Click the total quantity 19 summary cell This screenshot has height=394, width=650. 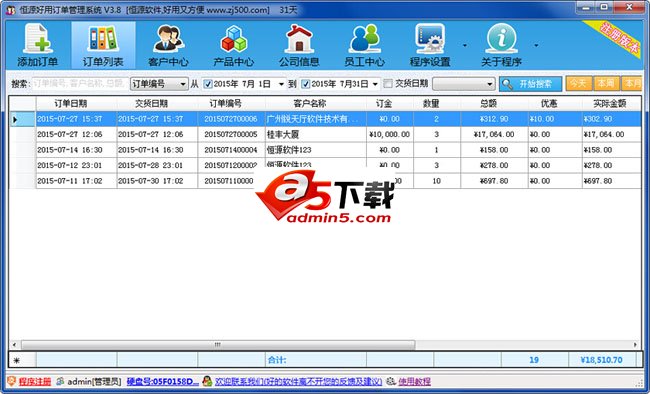tap(534, 360)
